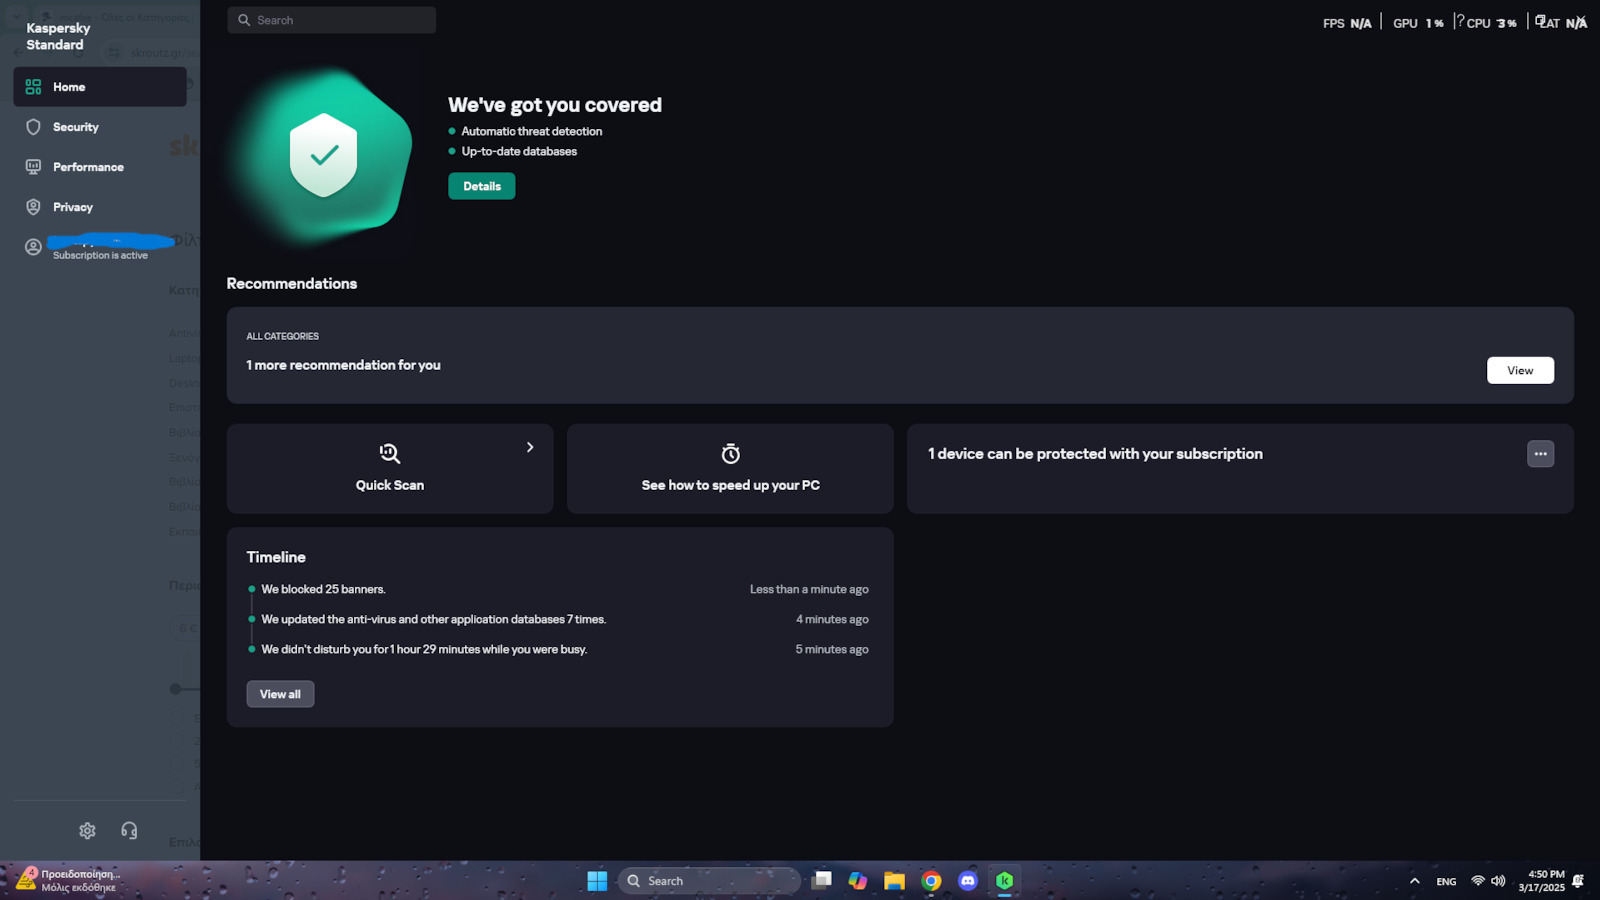Click the Security shield icon in the sidebar
Viewport: 1600px width, 900px height.
33,127
